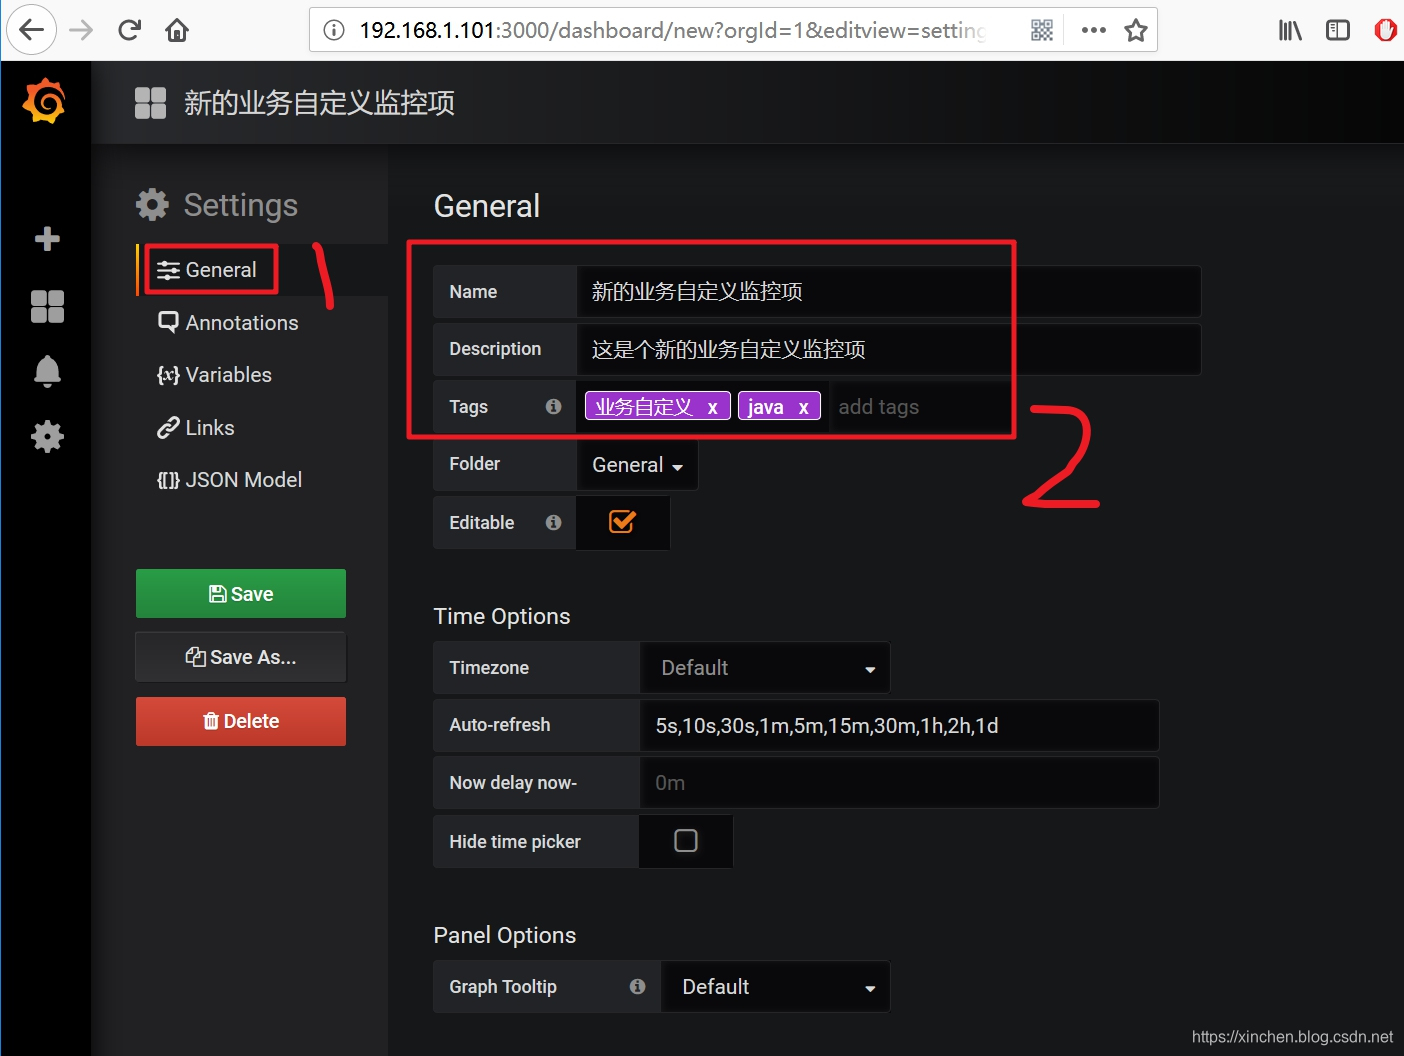The image size is (1404, 1056).
Task: Click the Save As... button
Action: 241,657
